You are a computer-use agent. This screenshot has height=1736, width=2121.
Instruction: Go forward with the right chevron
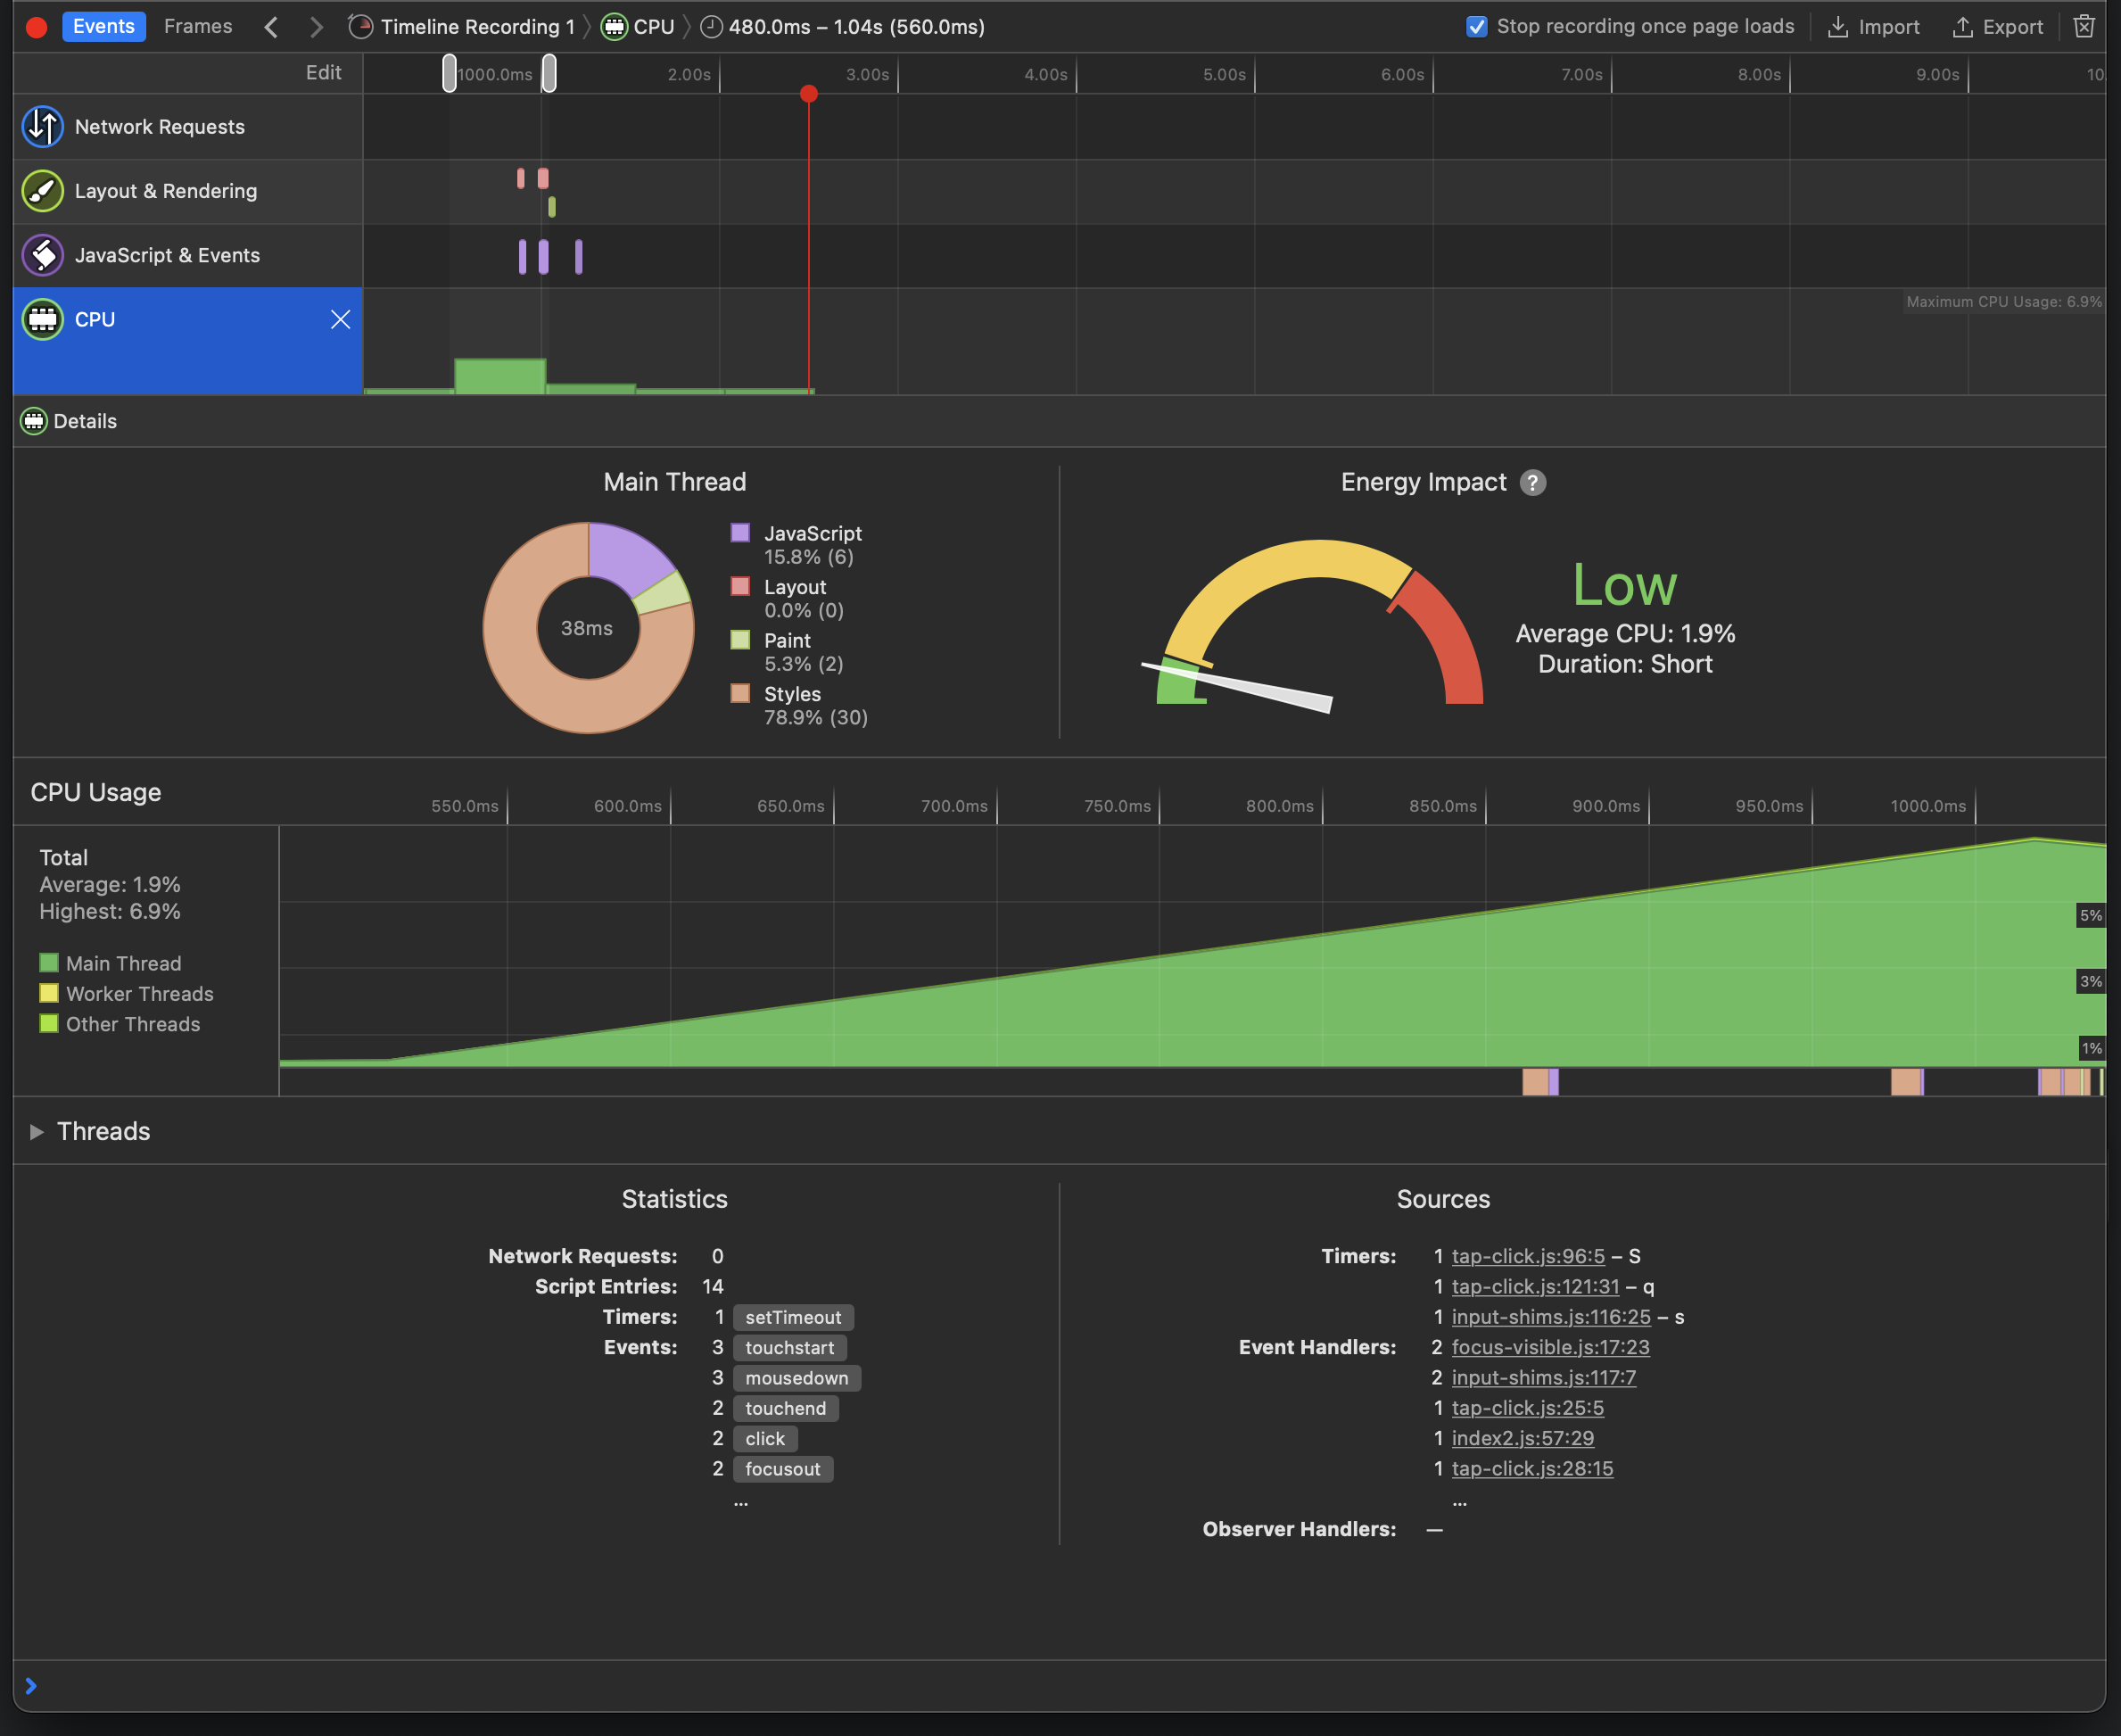(316, 27)
